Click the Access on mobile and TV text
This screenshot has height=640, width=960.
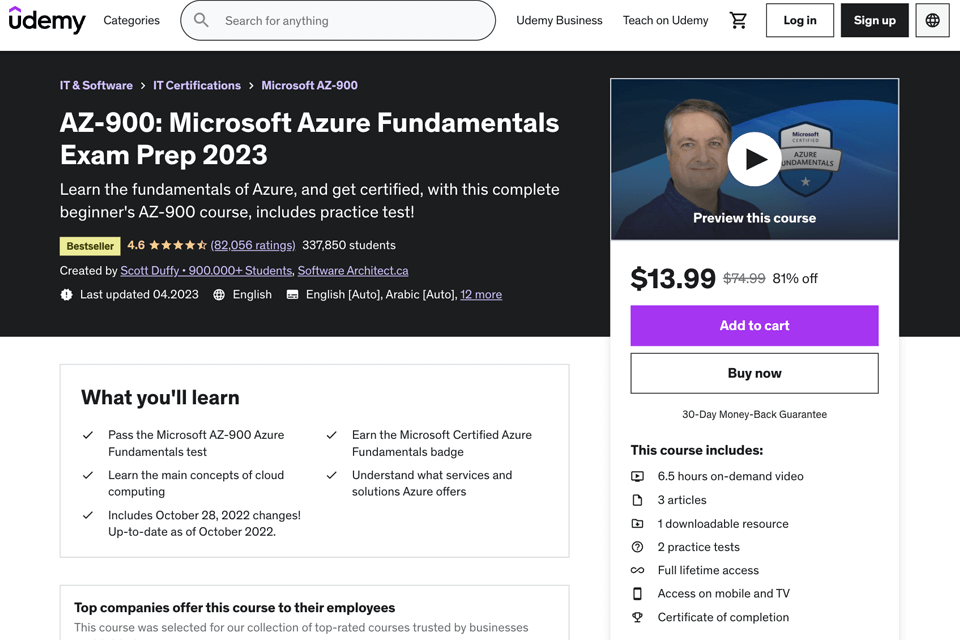coord(724,593)
